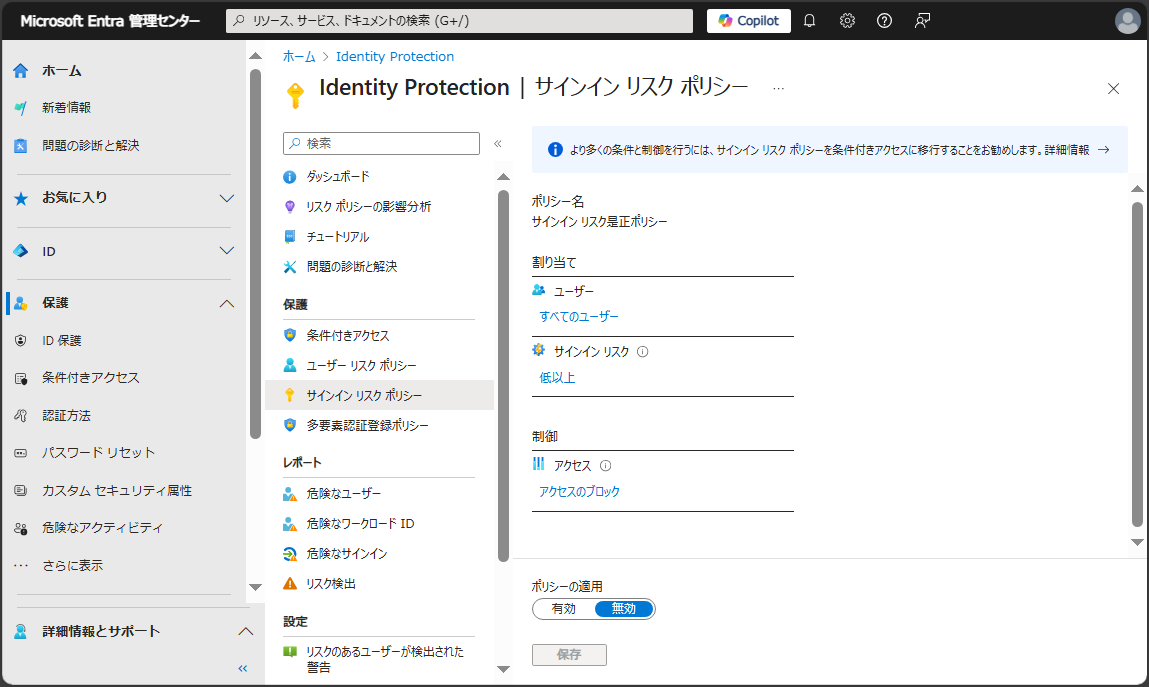This screenshot has height=687, width=1149.
Task: Select サインイン リスク ポリシー menu item
Action: [380, 396]
